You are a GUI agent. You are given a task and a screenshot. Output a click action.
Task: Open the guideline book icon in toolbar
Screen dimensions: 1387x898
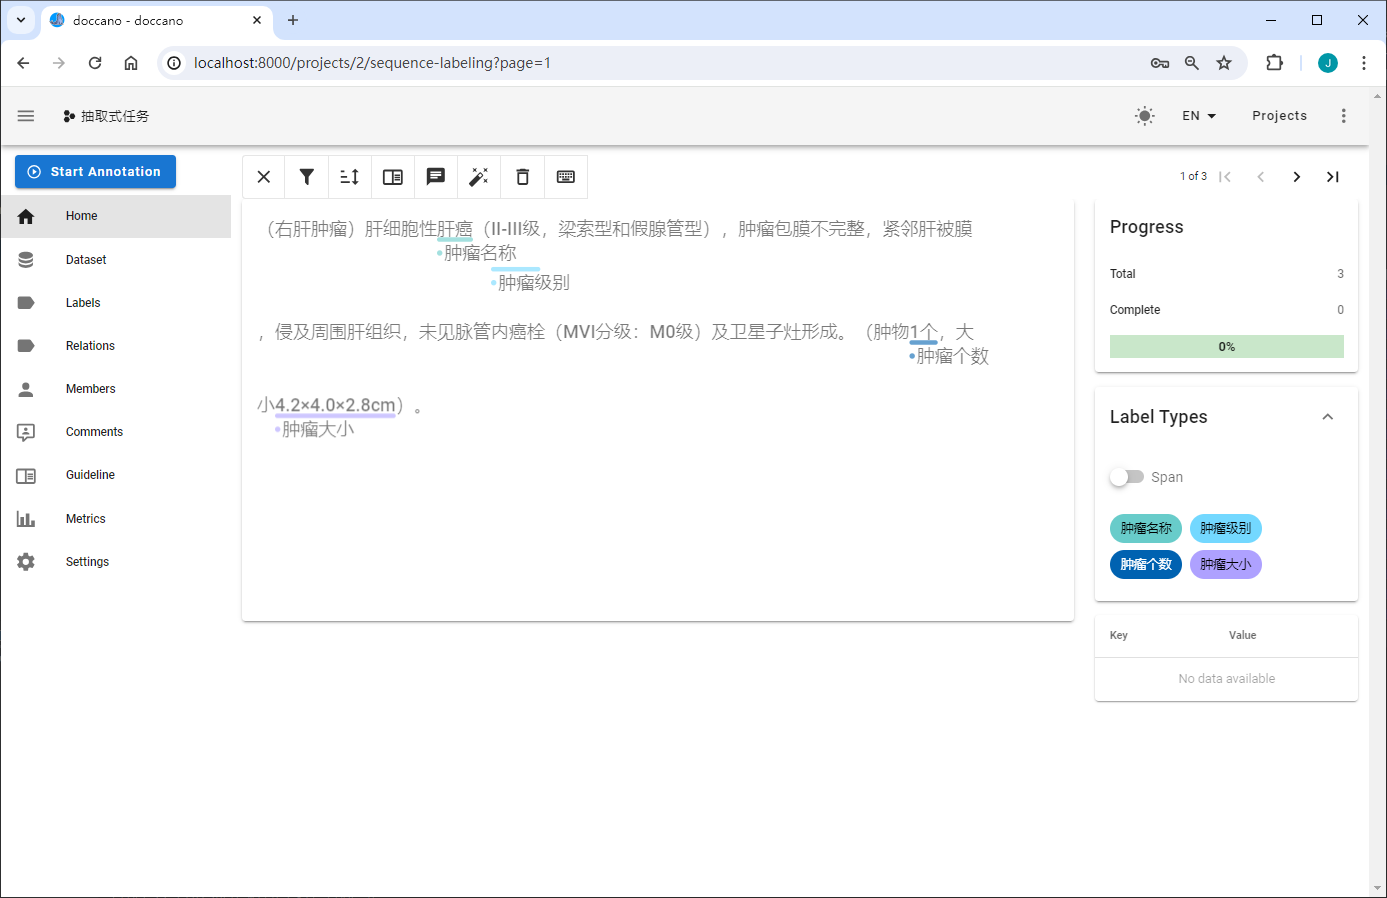[x=393, y=177]
